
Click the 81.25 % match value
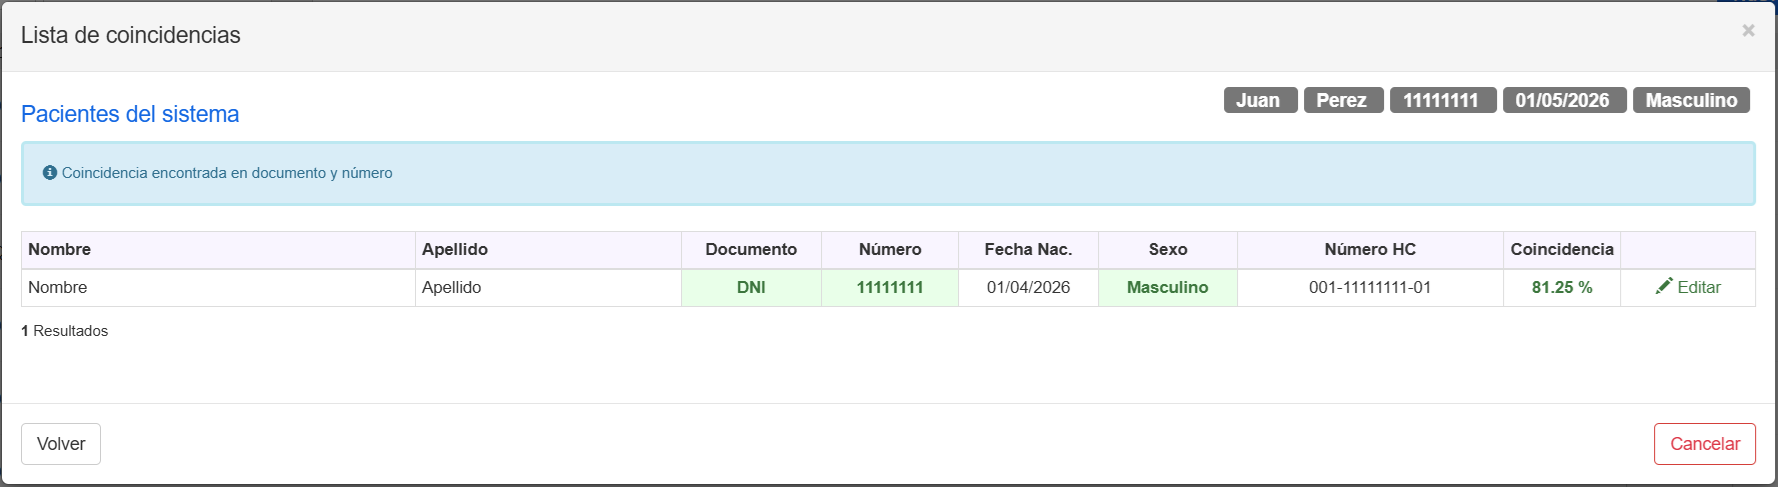pos(1562,288)
